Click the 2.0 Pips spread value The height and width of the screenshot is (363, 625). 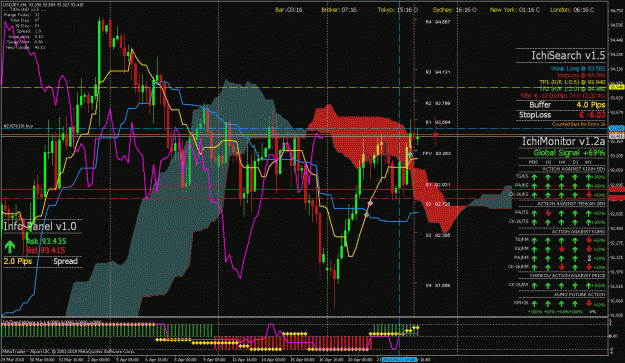(18, 261)
